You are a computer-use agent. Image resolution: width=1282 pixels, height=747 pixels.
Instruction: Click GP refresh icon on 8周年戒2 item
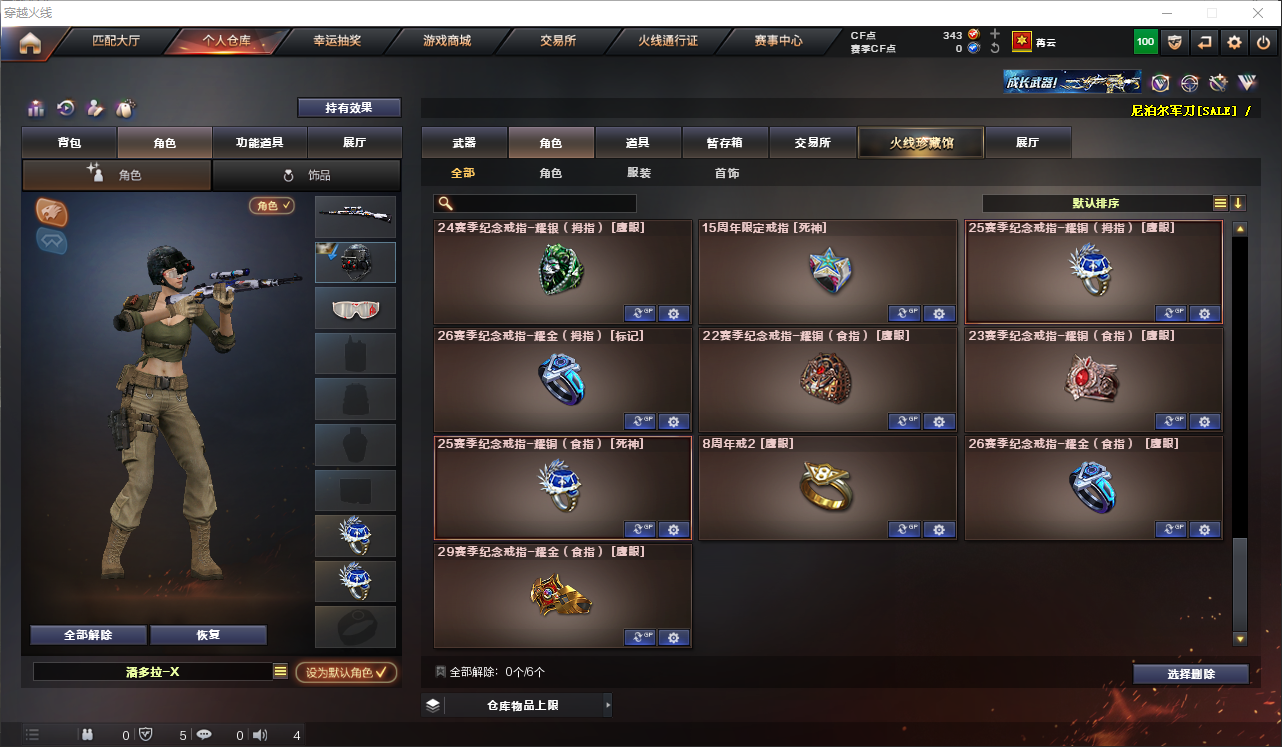coord(905,529)
